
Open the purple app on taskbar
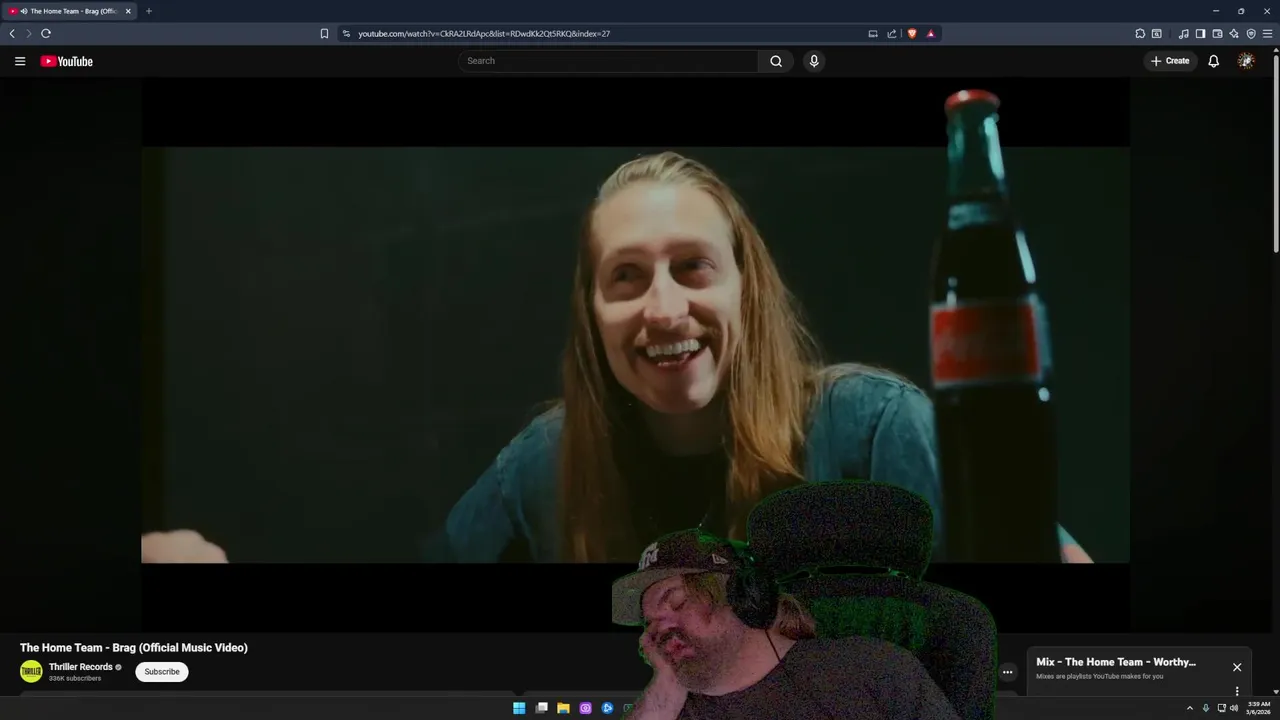pos(585,708)
